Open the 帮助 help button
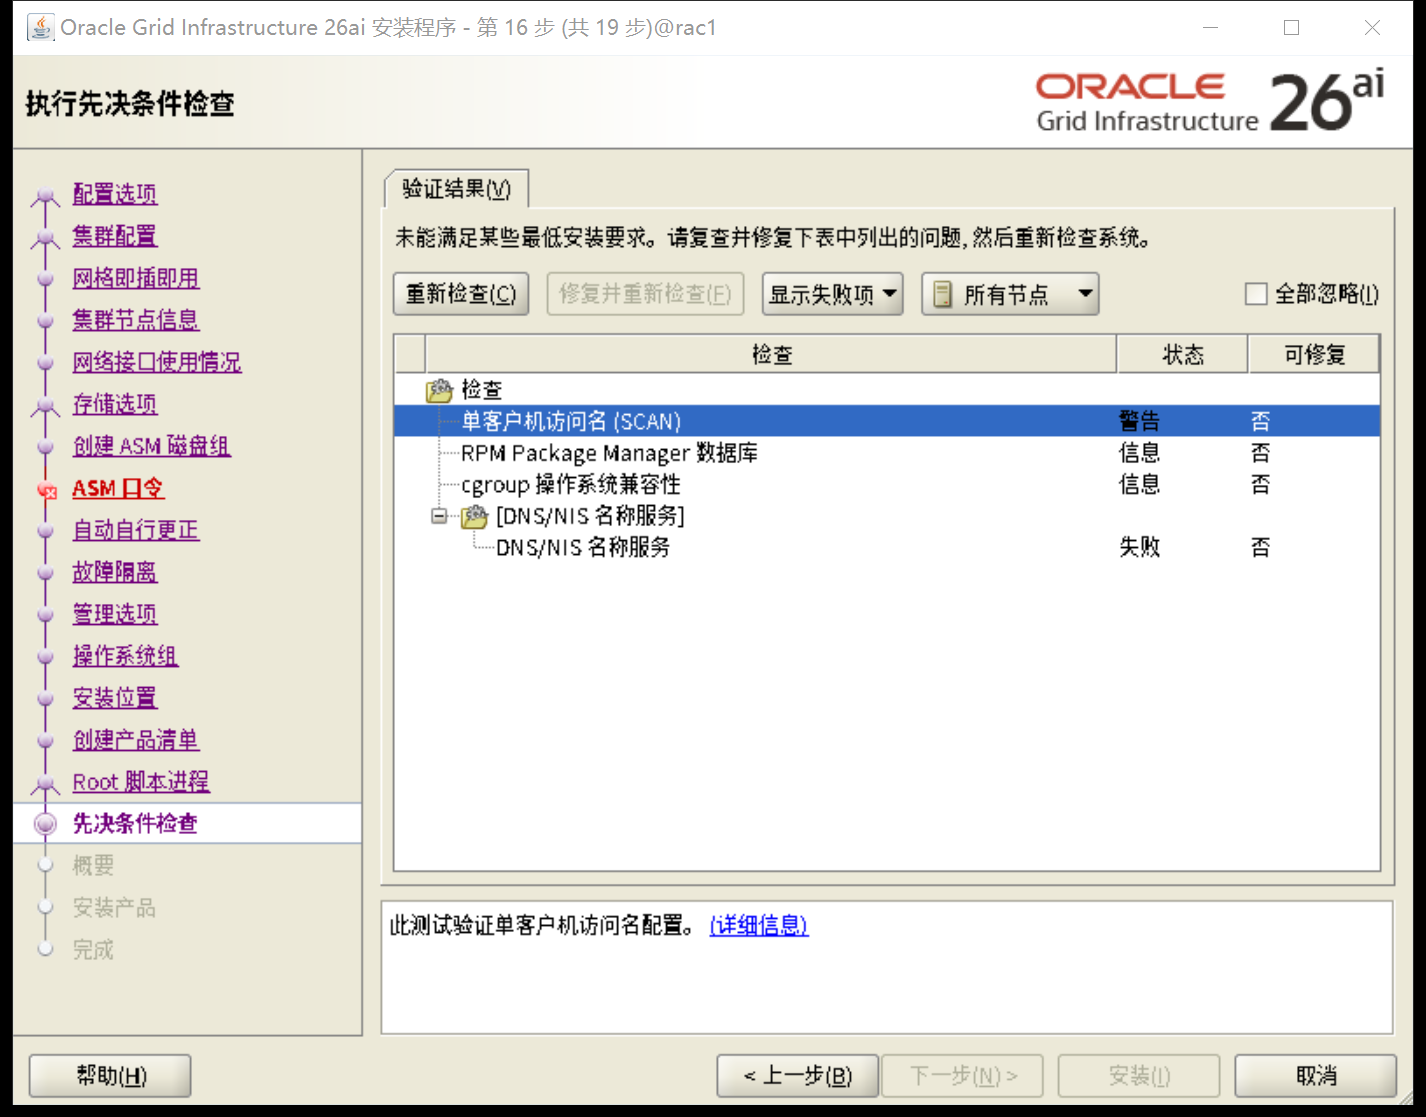 coord(110,1076)
